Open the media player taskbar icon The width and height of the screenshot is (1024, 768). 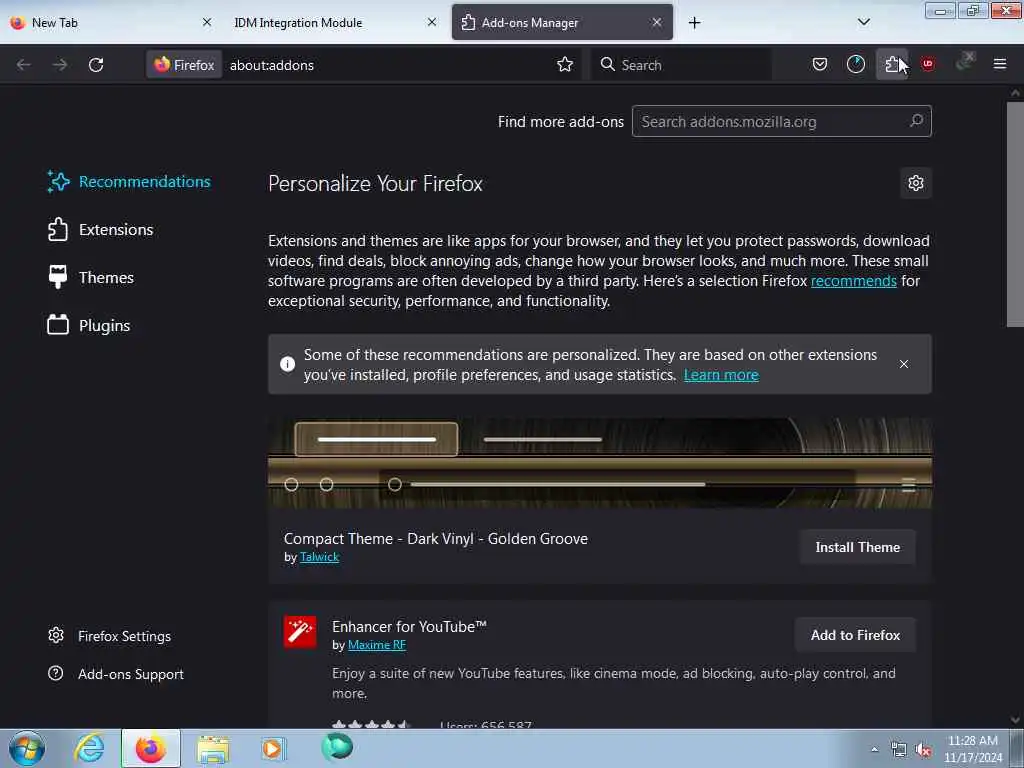coord(273,748)
